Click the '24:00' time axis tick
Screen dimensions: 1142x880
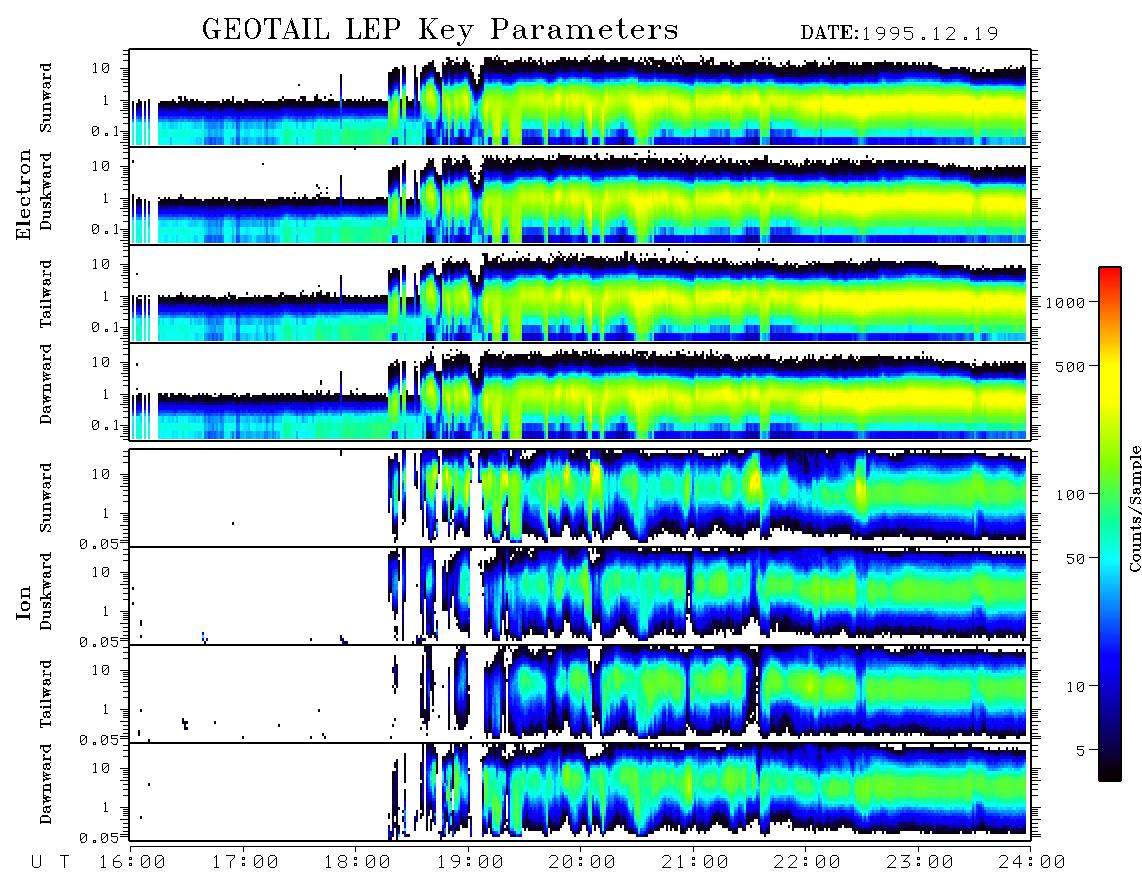point(1032,862)
